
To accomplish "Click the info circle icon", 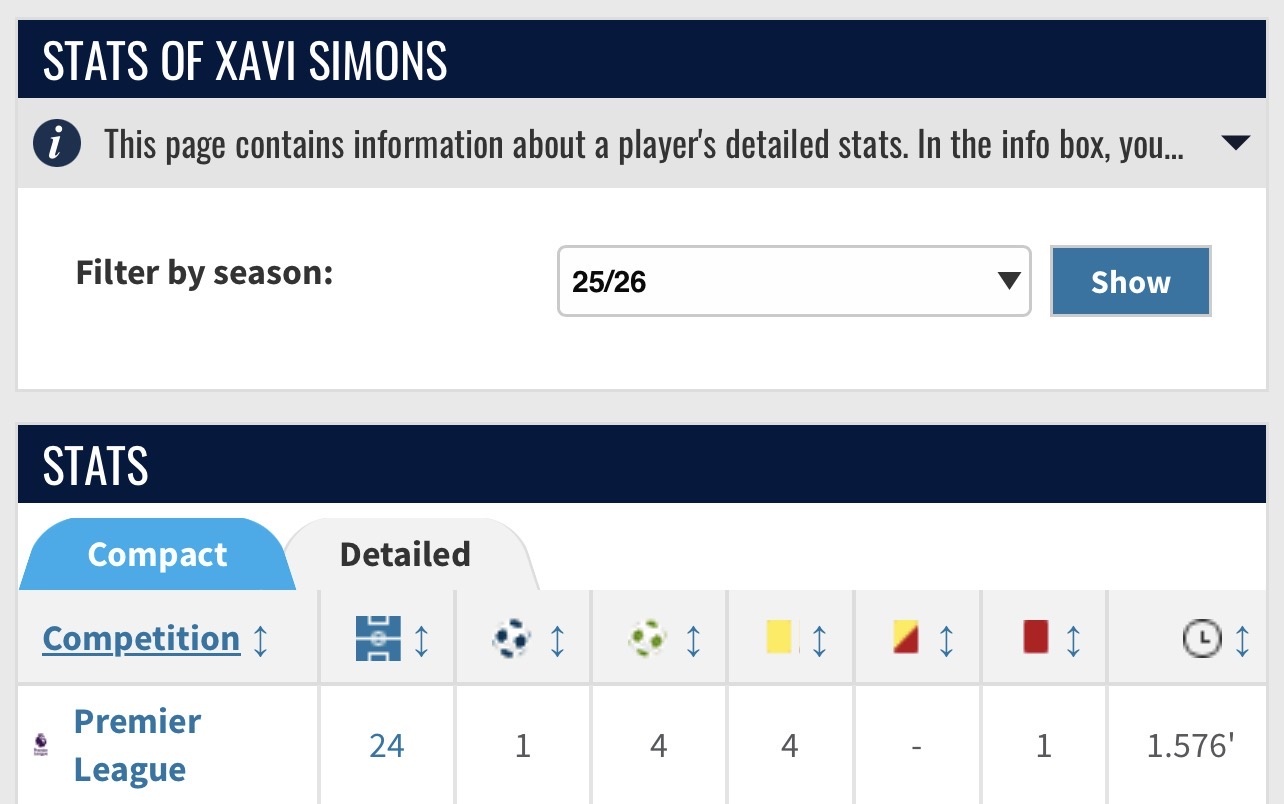I will pos(57,144).
